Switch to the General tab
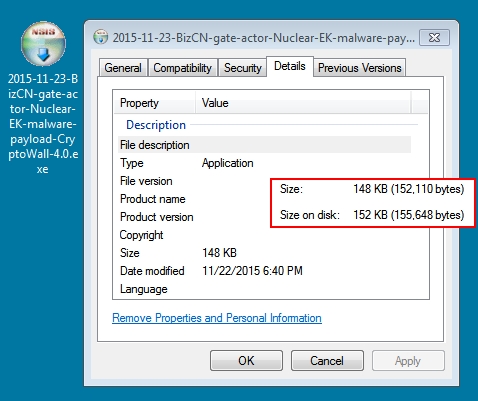The width and height of the screenshot is (478, 401). pos(123,68)
